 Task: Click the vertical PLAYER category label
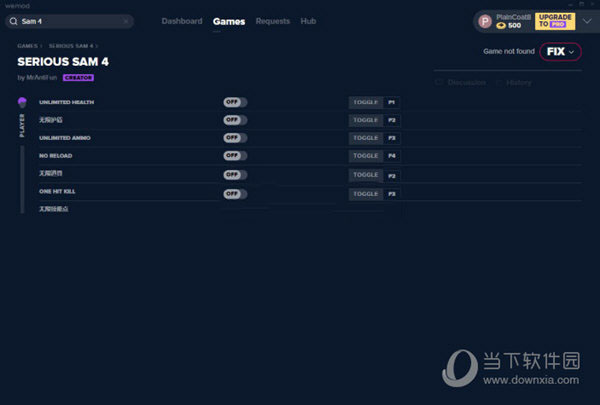tap(22, 126)
